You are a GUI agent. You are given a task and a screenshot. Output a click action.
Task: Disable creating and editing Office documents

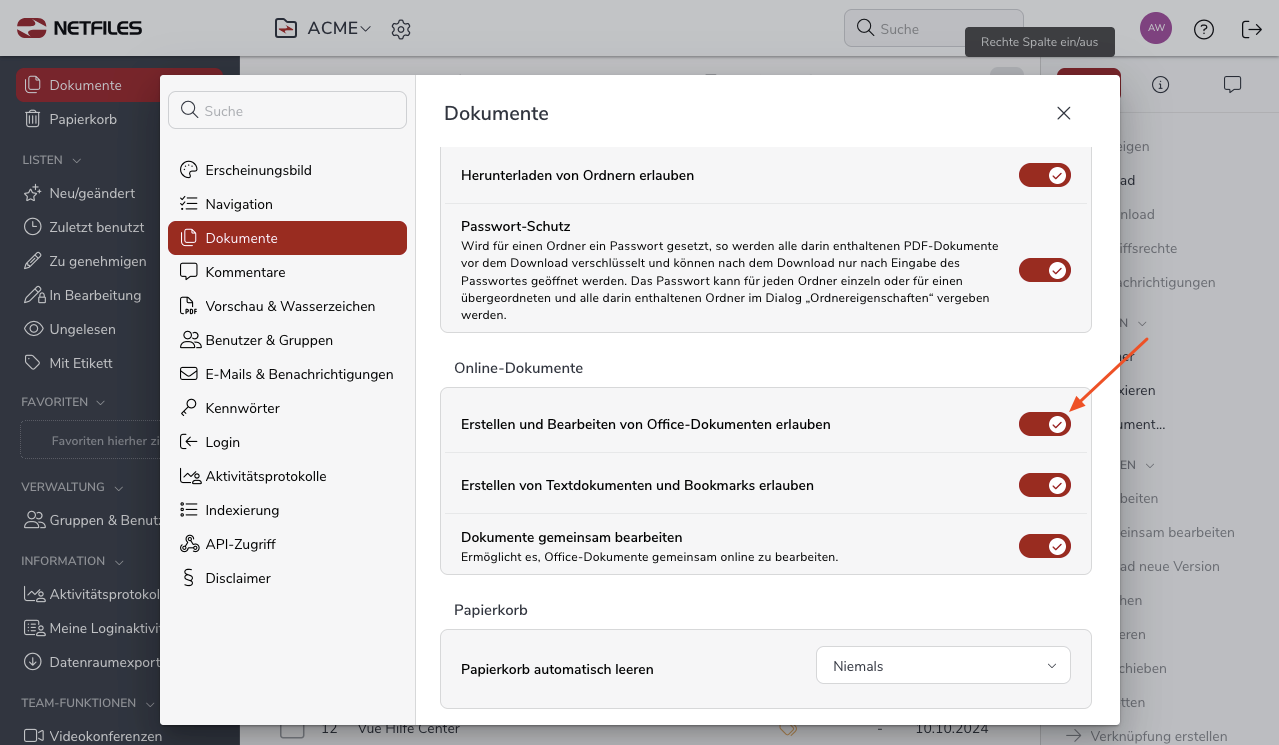click(1044, 424)
